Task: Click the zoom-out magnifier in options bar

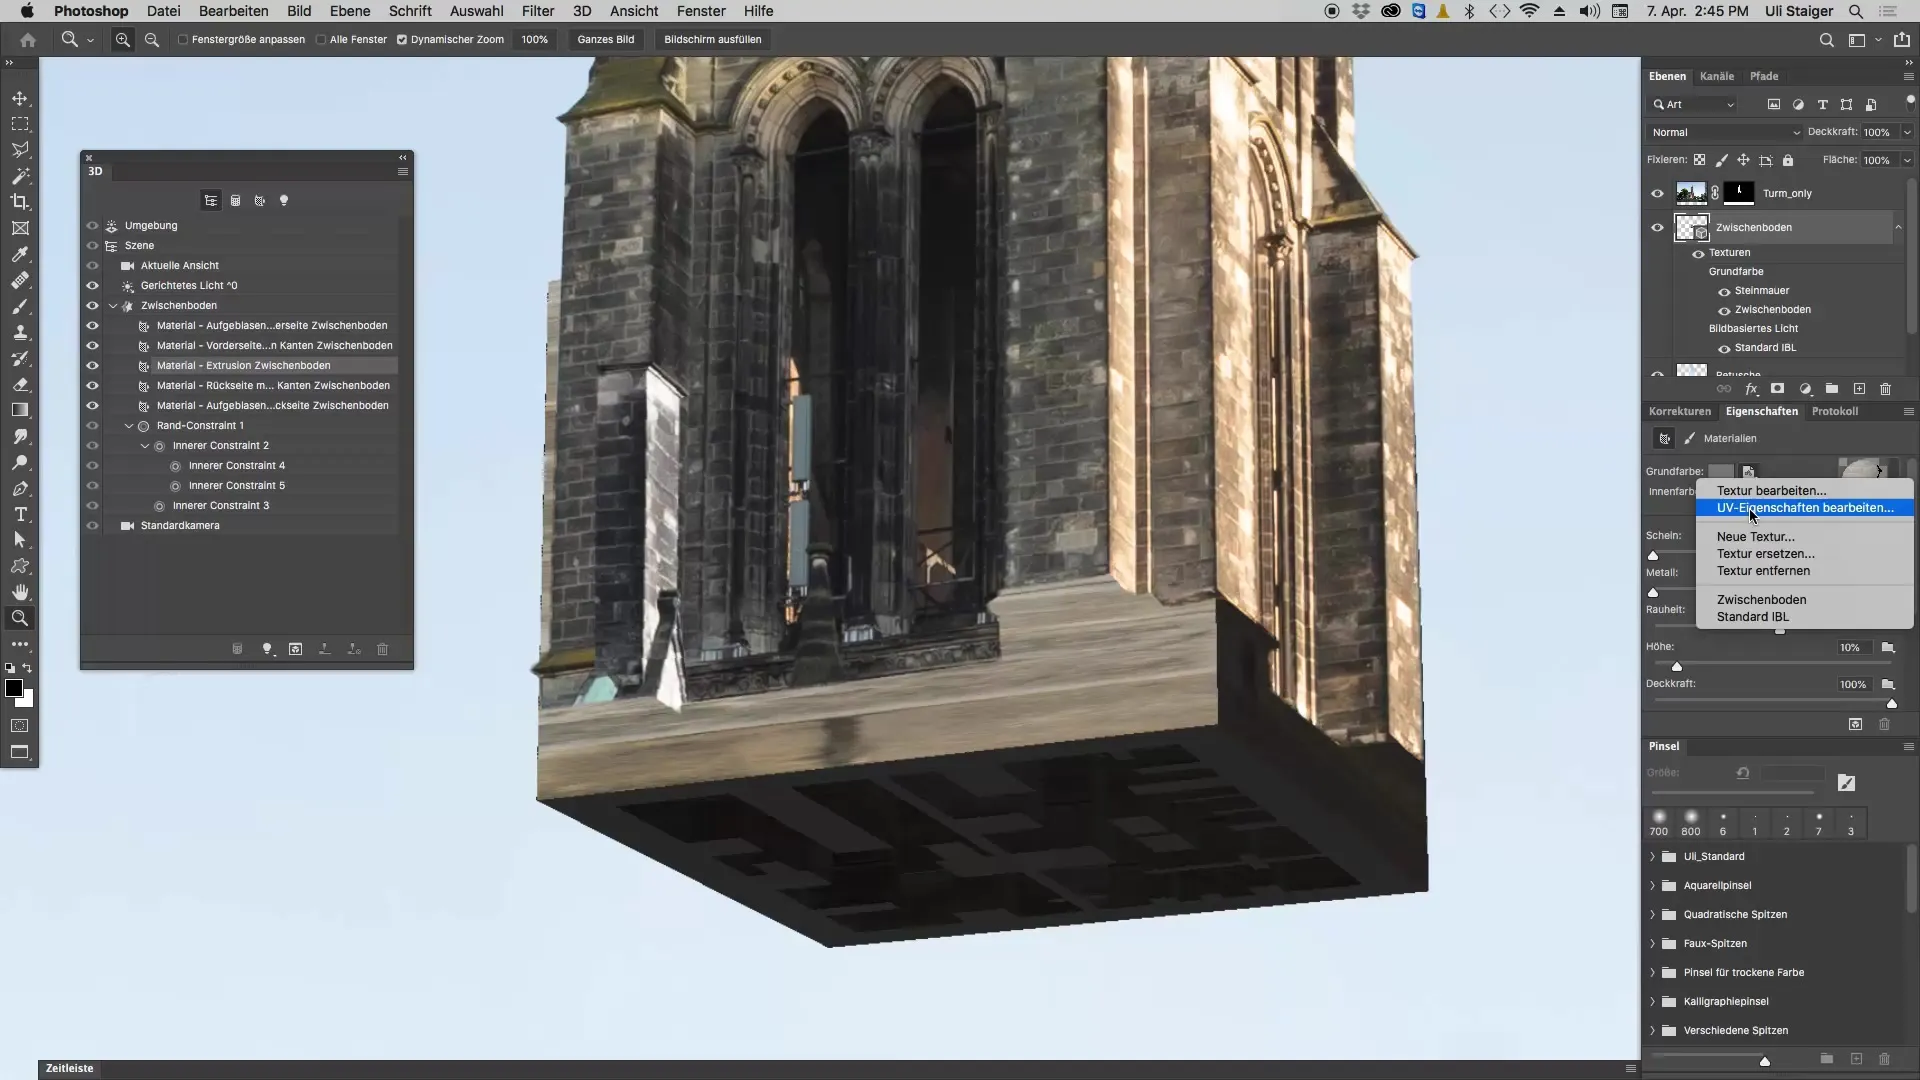Action: (152, 40)
